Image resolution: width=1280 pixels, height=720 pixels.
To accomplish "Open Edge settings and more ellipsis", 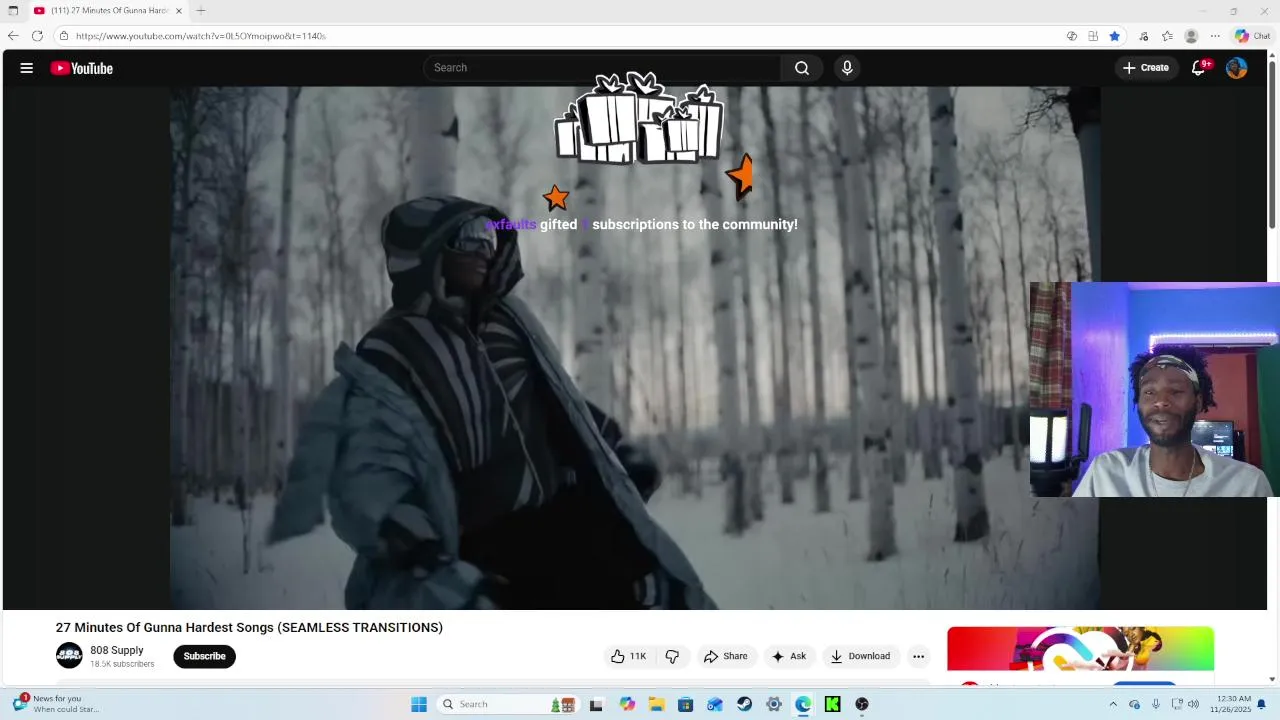I will pos(1215,36).
